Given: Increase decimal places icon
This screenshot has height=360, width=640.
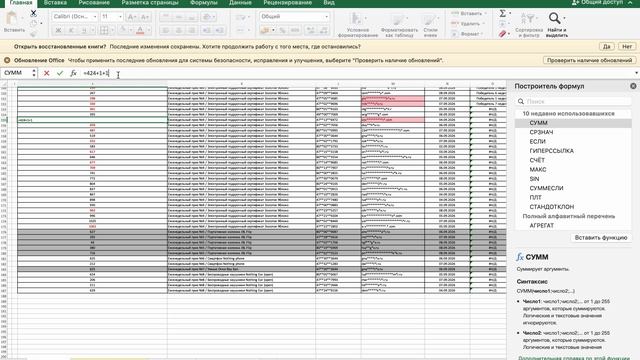Looking at the screenshot, I should tap(311, 30).
